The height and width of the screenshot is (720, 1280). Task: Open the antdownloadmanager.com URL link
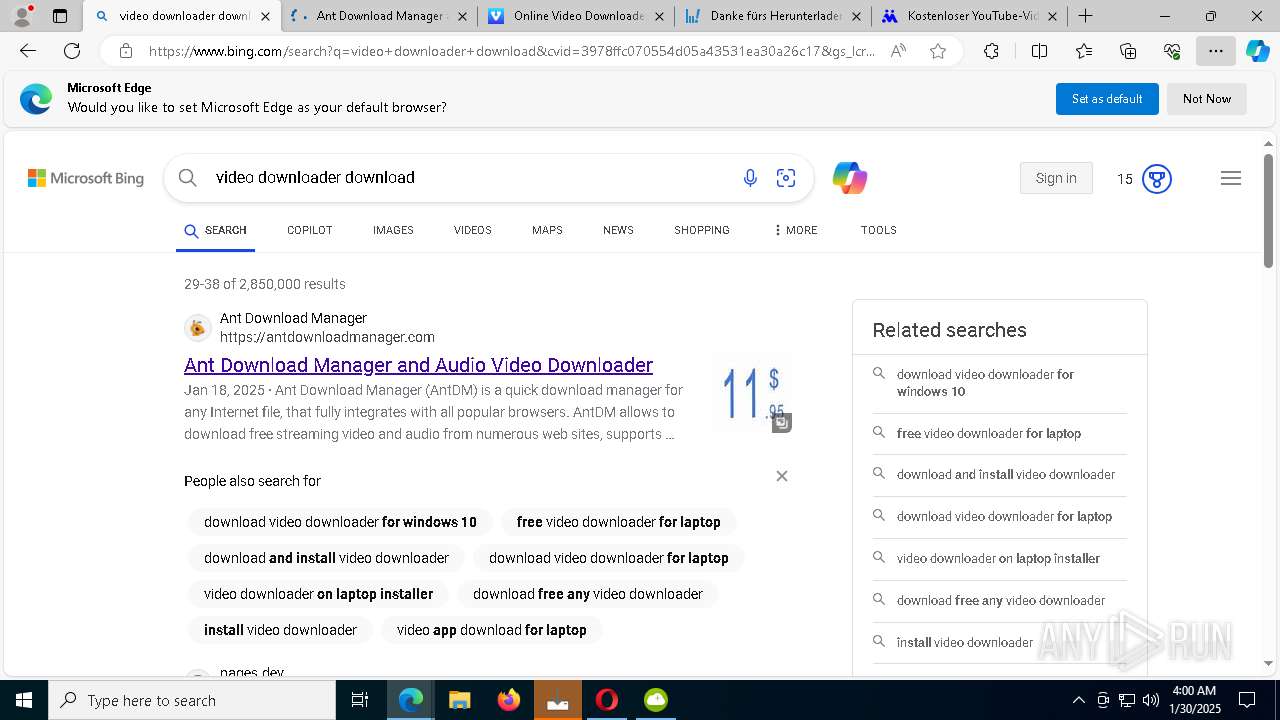(x=327, y=337)
